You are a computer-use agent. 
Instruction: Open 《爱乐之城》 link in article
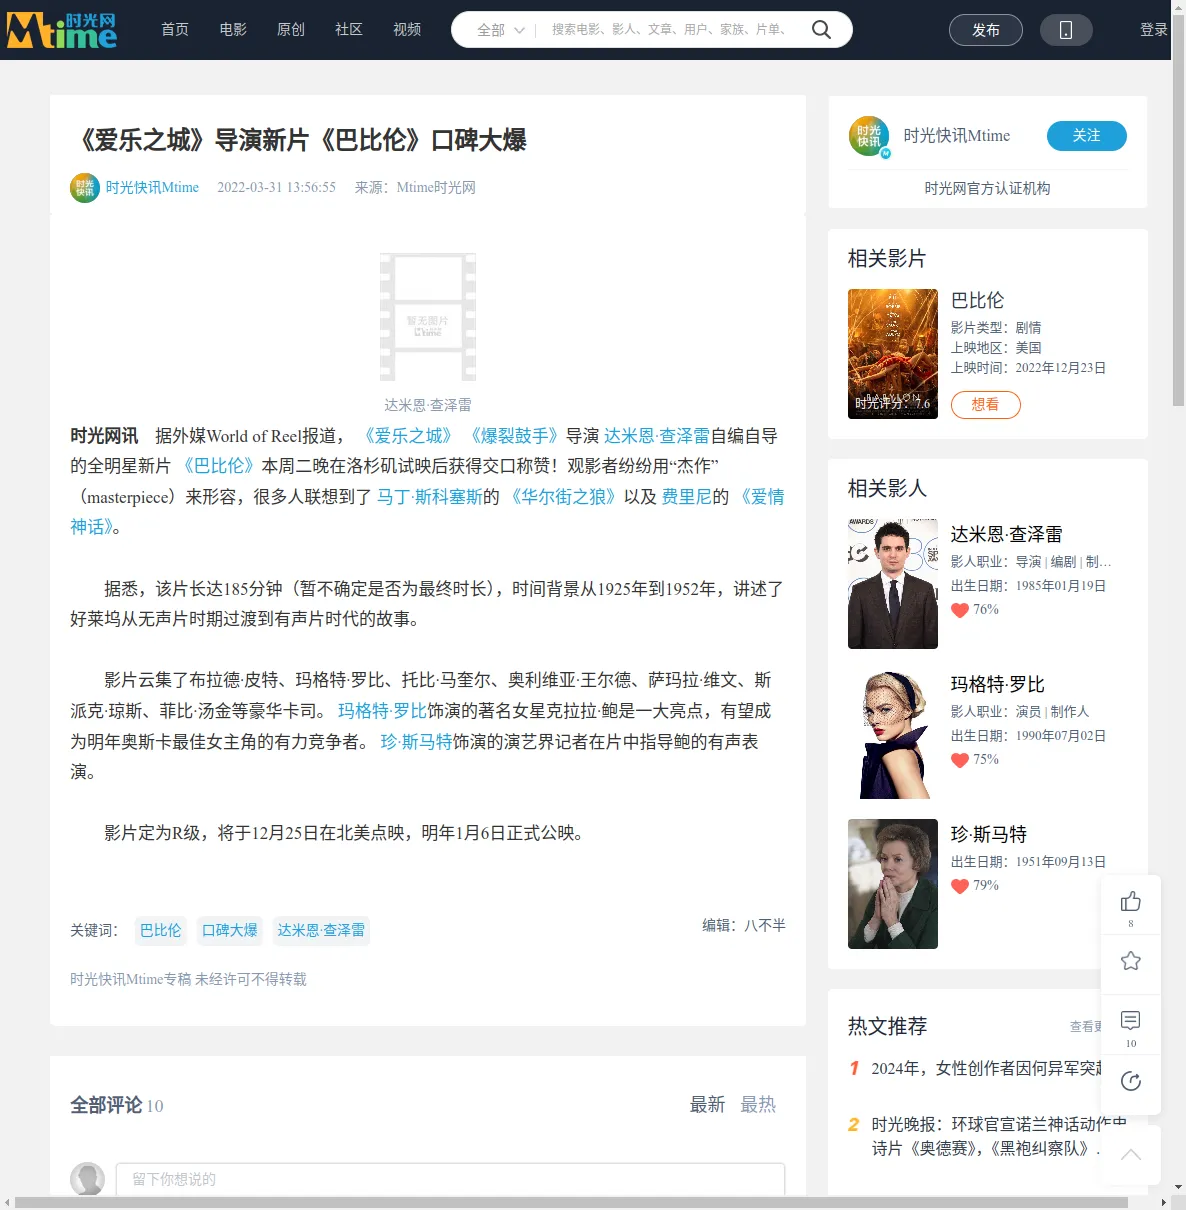tap(408, 436)
